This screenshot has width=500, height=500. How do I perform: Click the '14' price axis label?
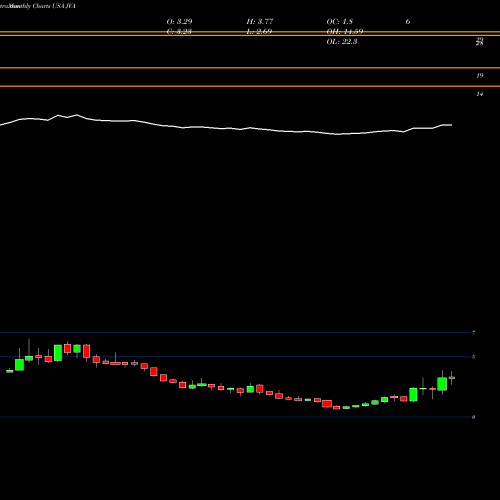(480, 94)
